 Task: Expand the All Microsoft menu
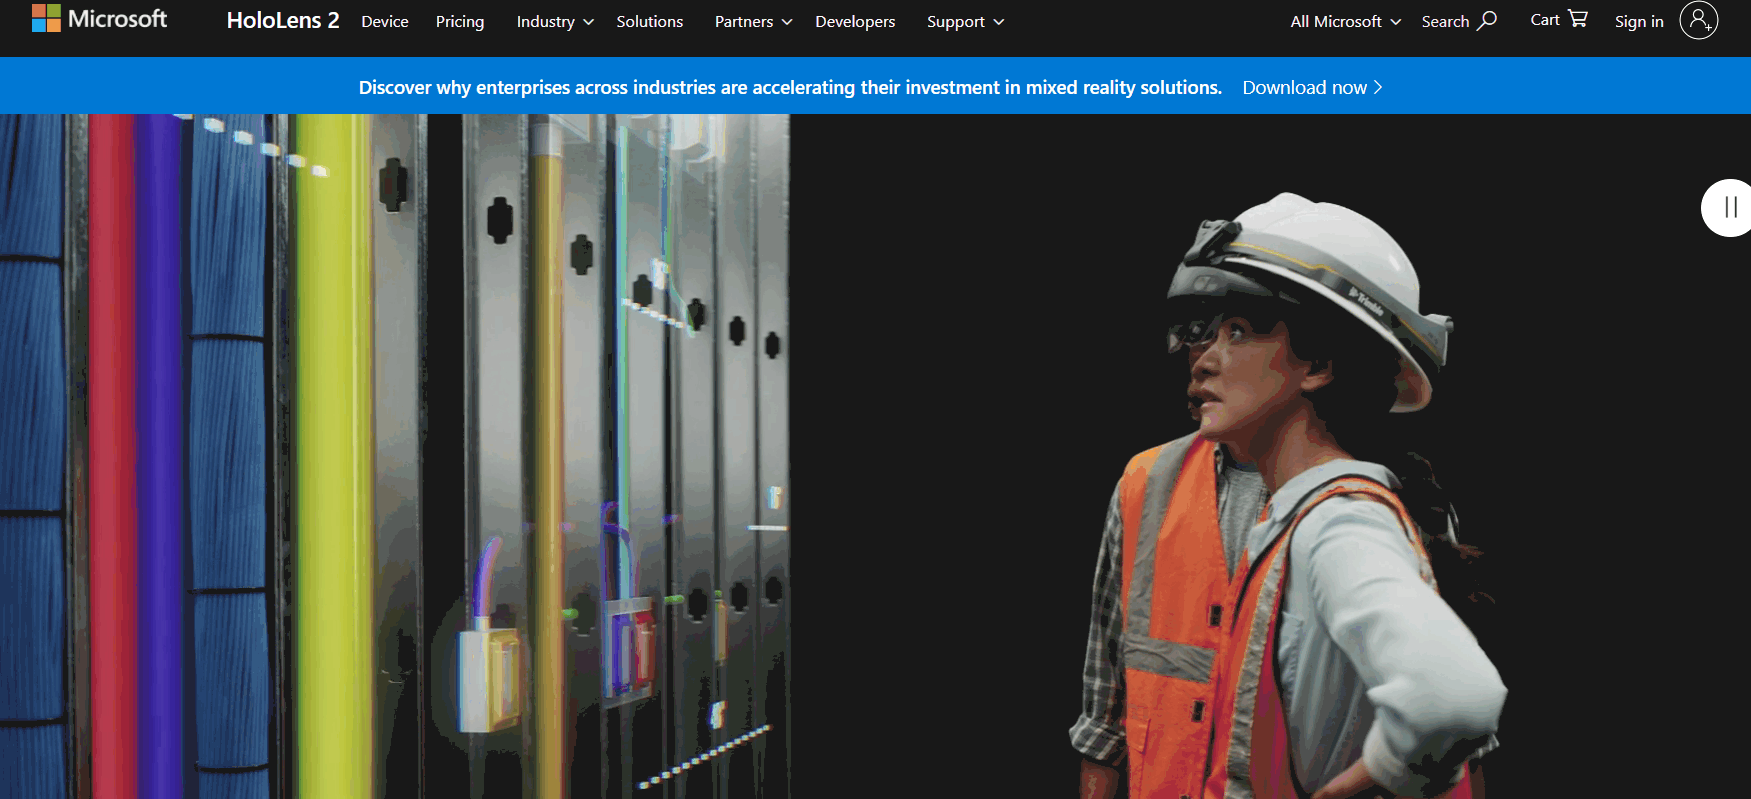tap(1345, 21)
